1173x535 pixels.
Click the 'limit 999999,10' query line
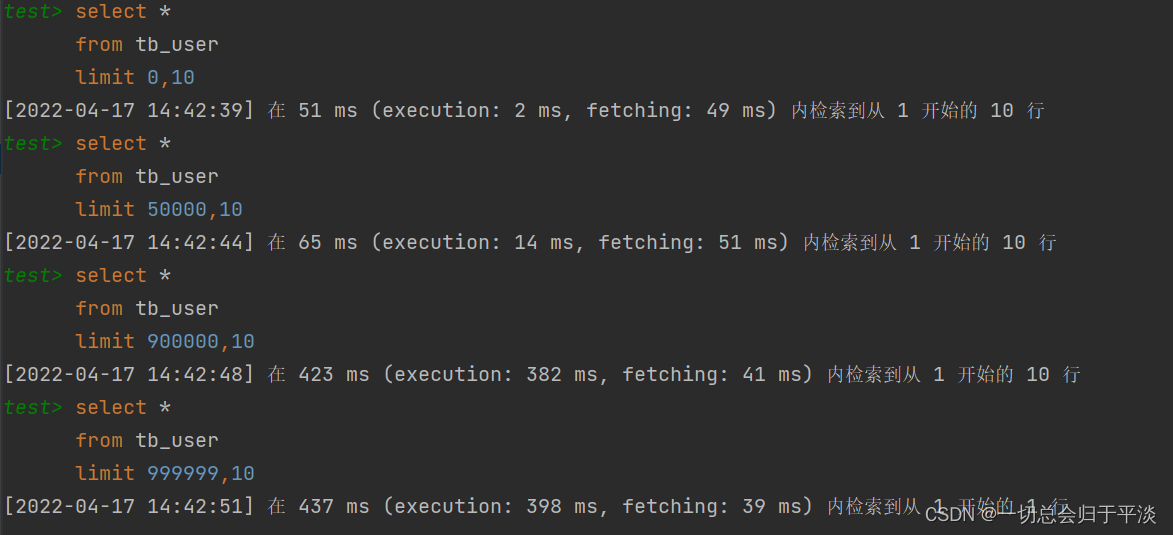tap(165, 473)
